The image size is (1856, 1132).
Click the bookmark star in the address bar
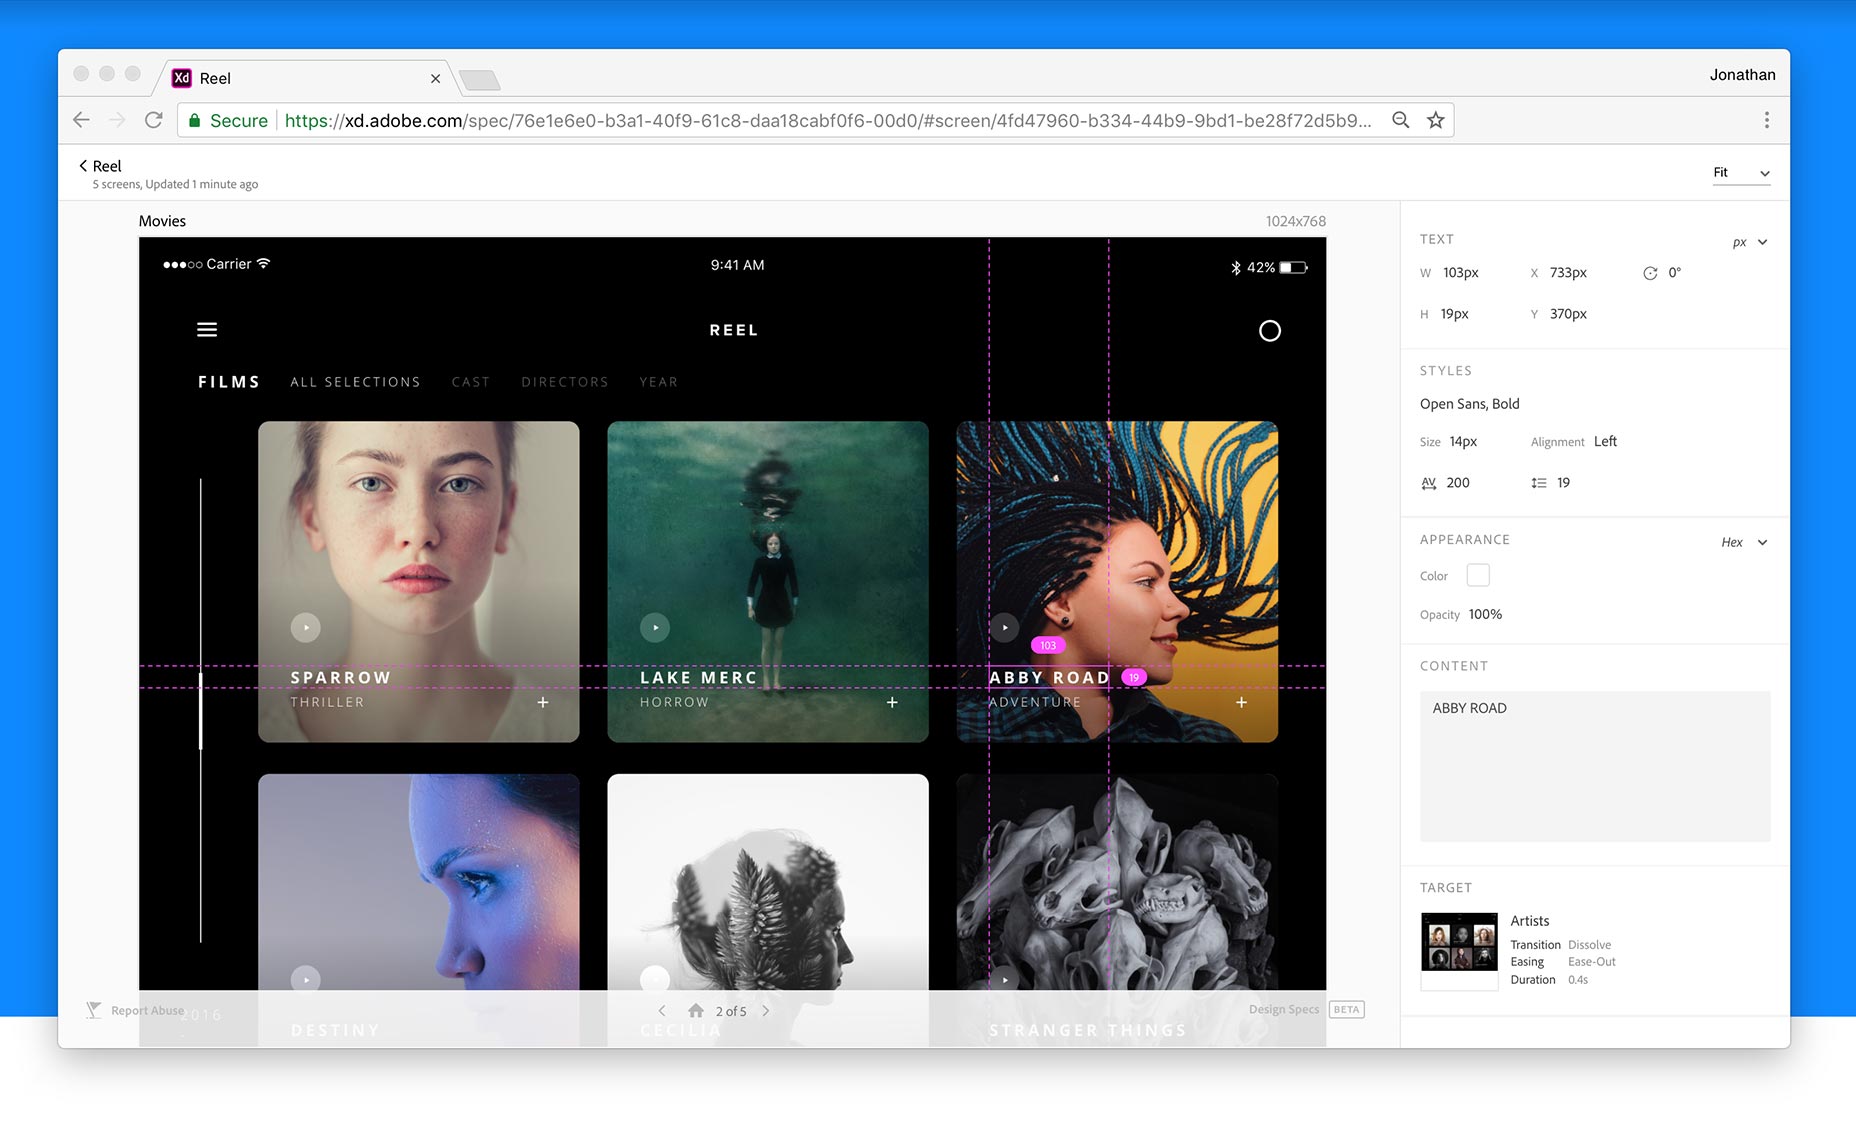tap(1436, 119)
